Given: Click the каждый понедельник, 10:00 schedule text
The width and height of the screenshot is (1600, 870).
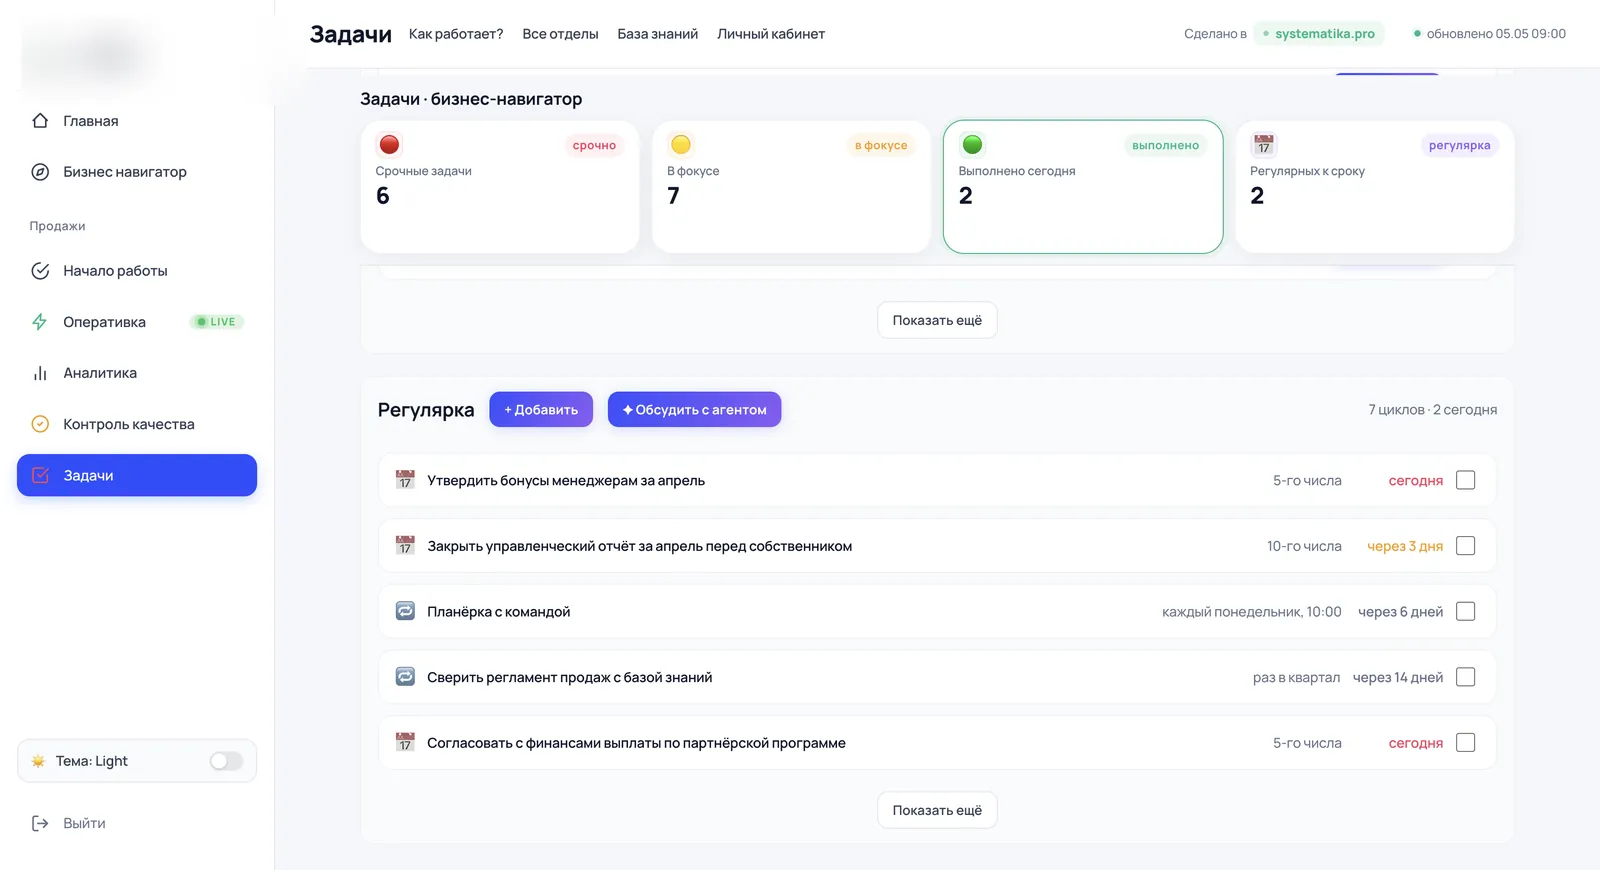Looking at the screenshot, I should [1251, 612].
